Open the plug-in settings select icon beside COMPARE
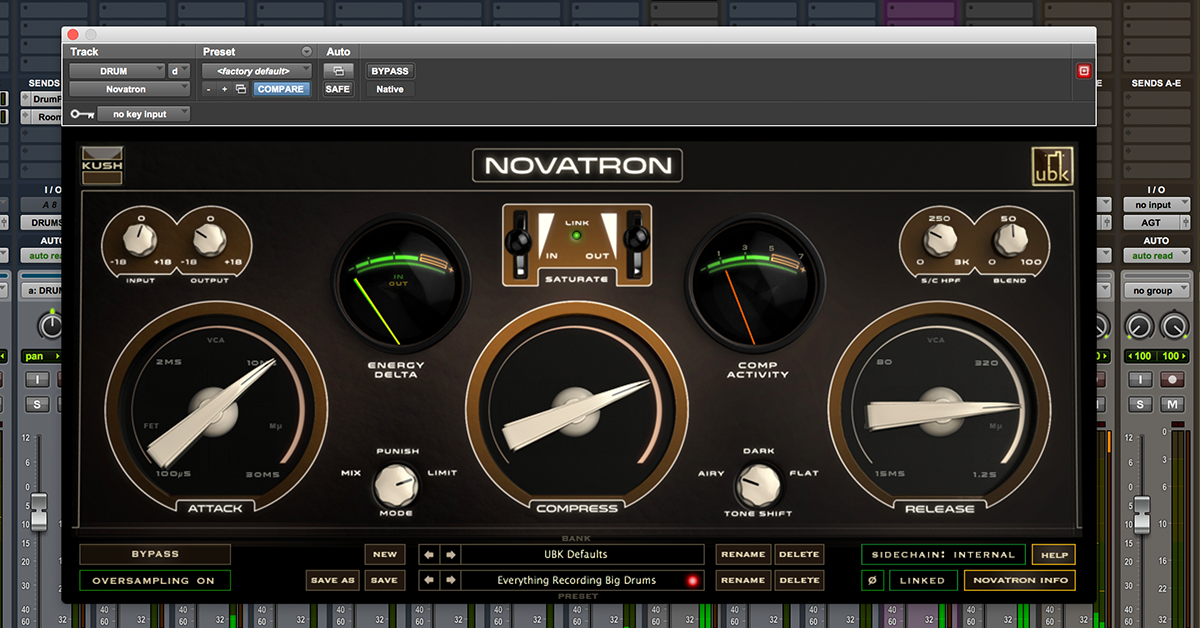 point(241,89)
